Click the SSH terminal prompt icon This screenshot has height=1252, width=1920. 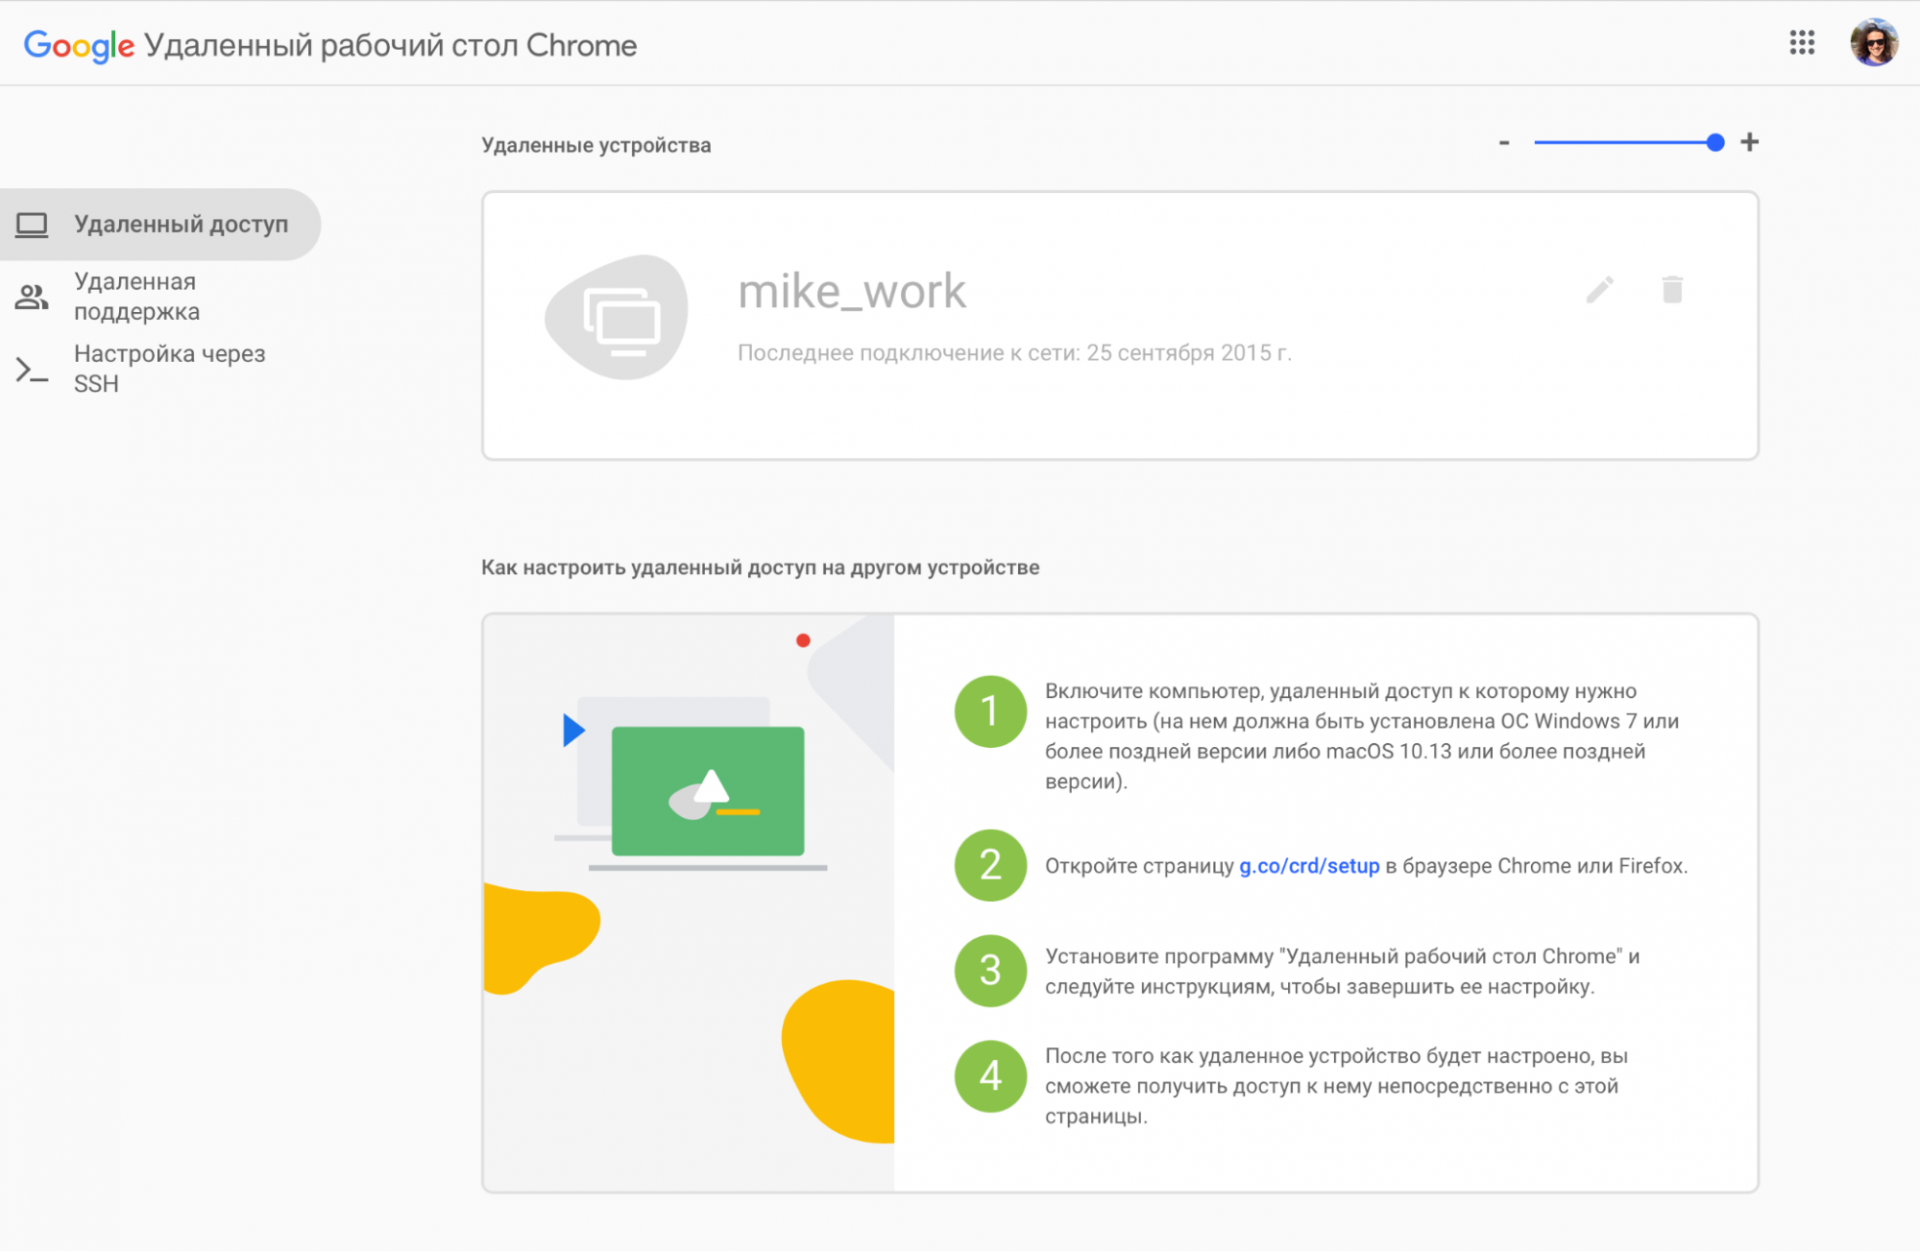point(32,370)
